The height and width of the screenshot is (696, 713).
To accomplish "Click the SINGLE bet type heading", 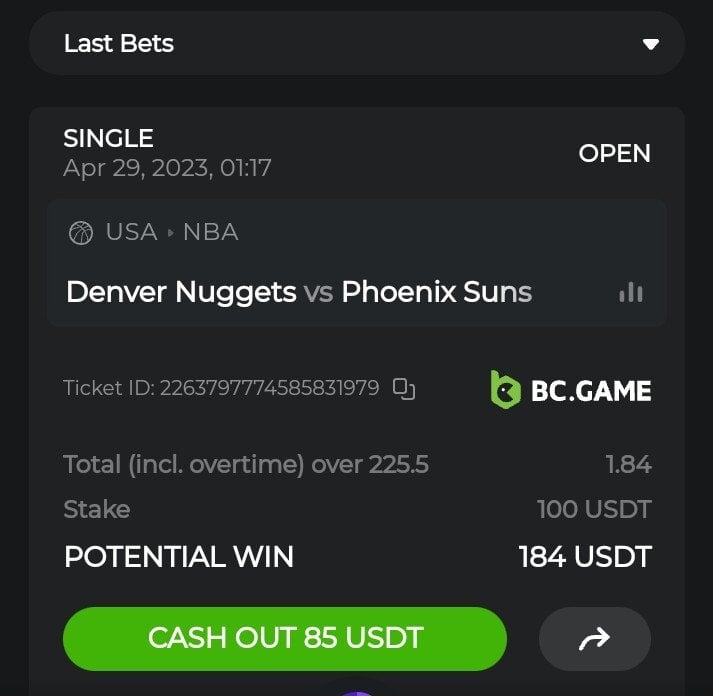I will 108,138.
